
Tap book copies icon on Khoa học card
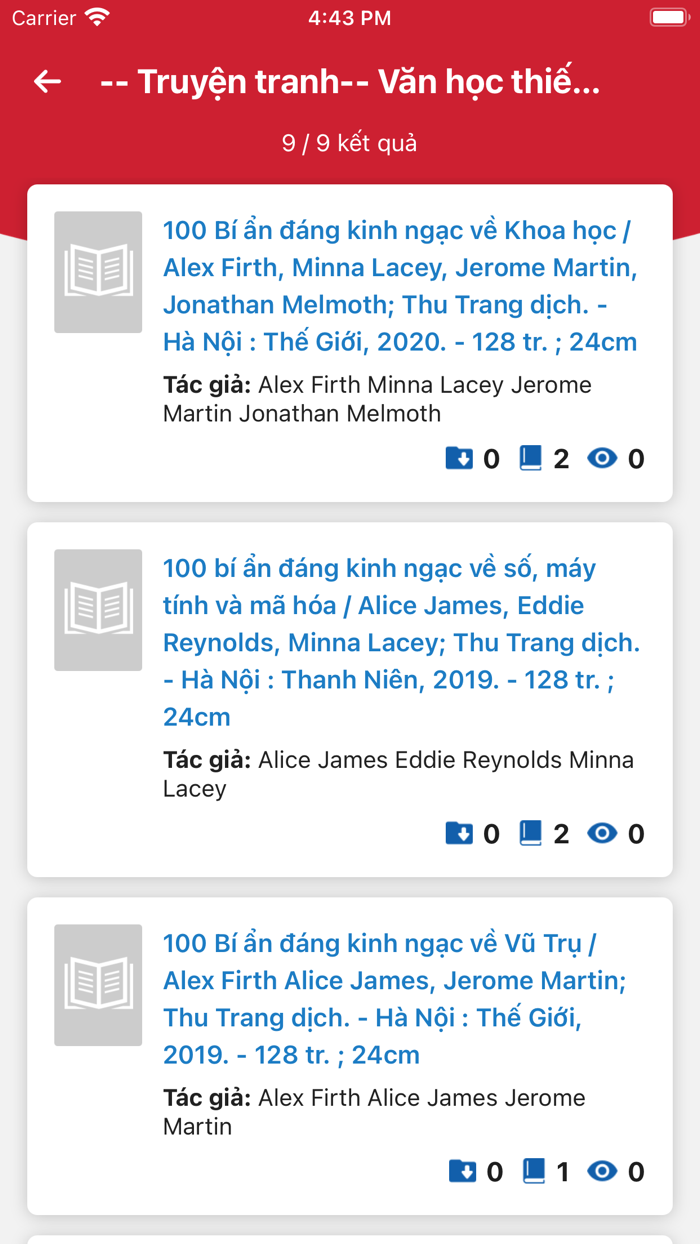point(531,459)
